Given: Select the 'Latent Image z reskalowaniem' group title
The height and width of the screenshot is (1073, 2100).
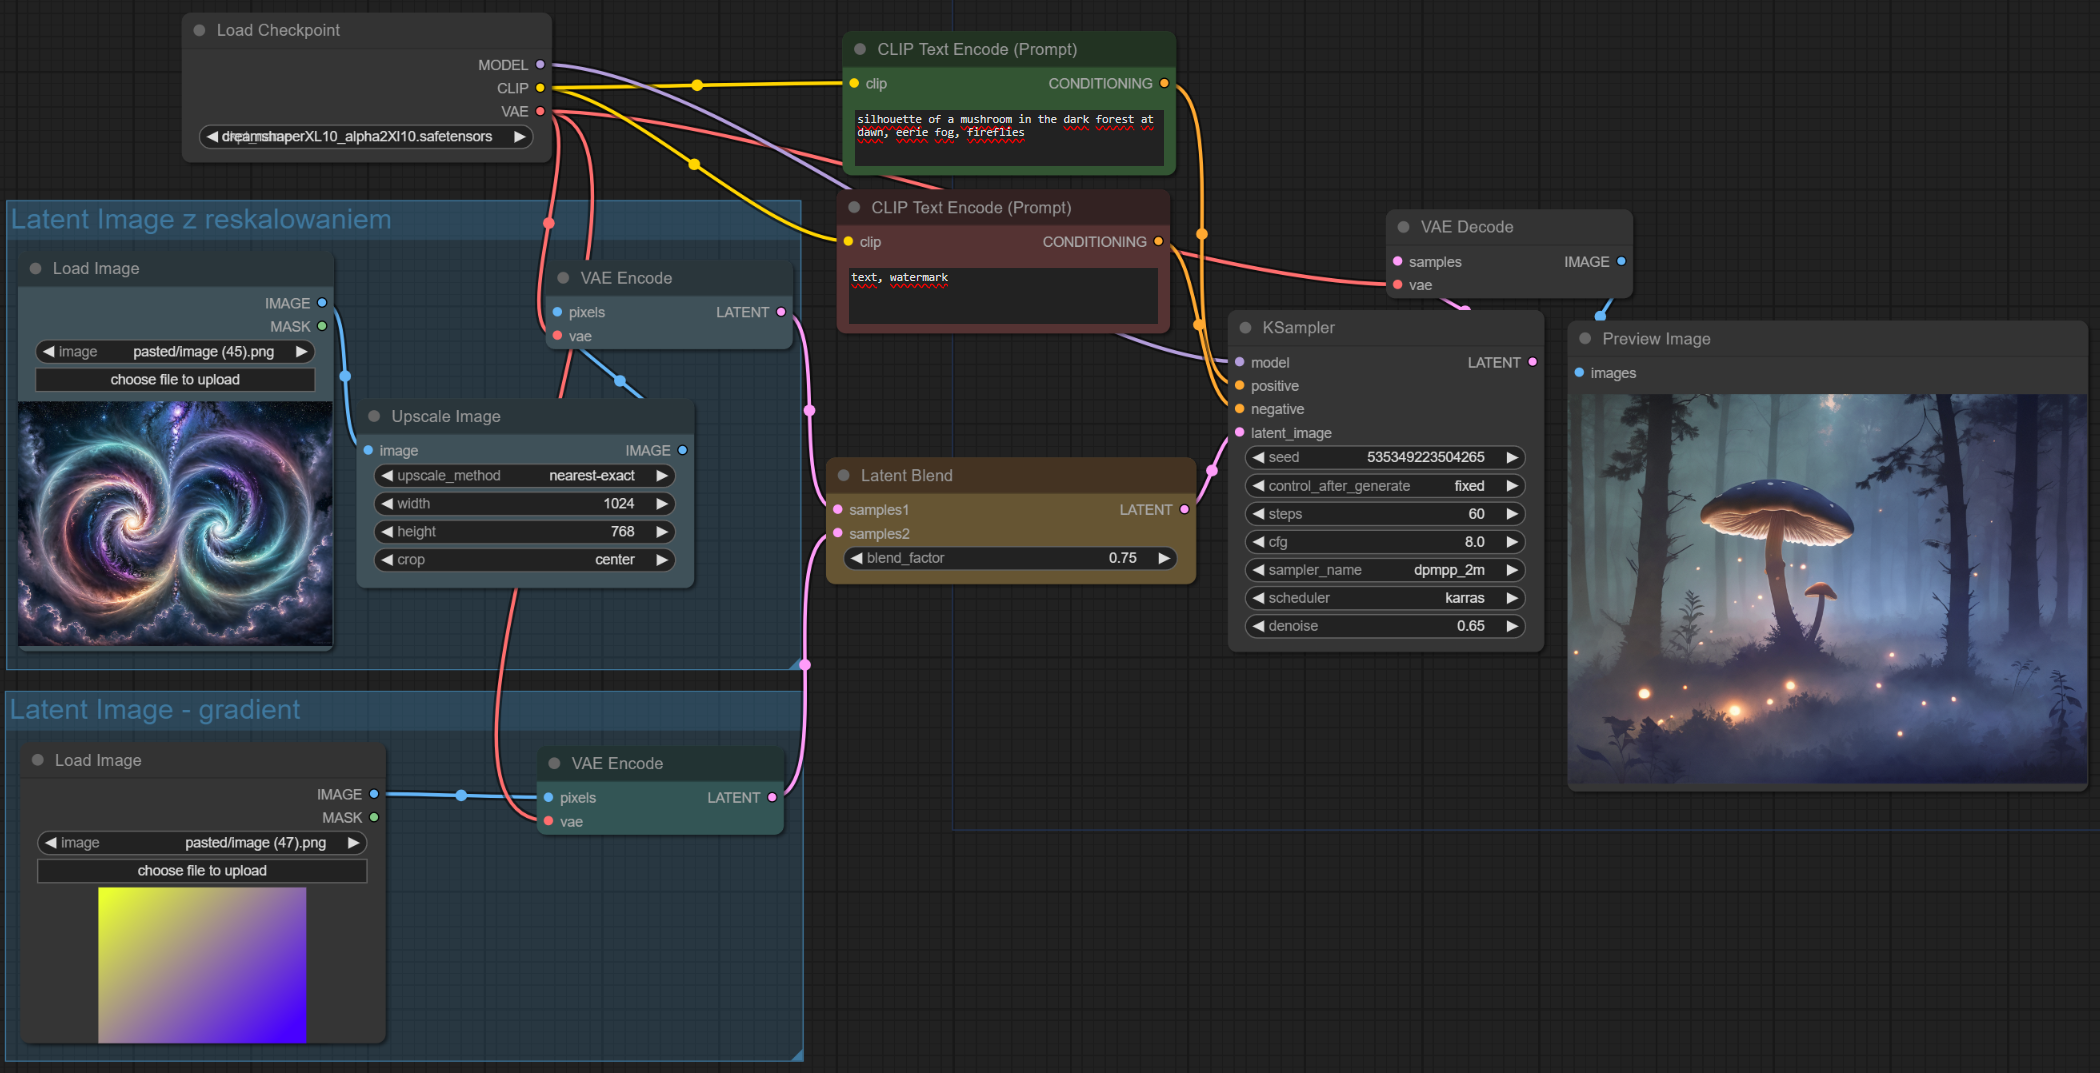Looking at the screenshot, I should coord(201,220).
